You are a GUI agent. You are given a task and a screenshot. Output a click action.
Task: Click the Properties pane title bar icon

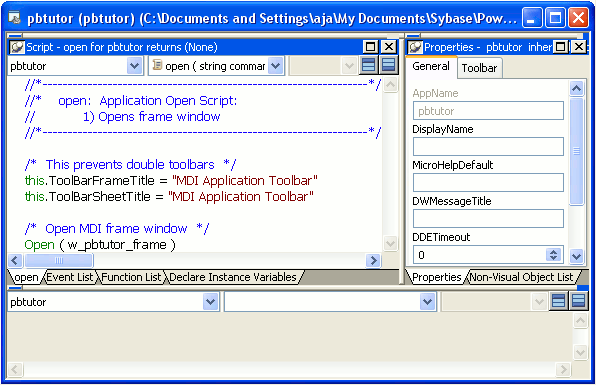coord(415,47)
